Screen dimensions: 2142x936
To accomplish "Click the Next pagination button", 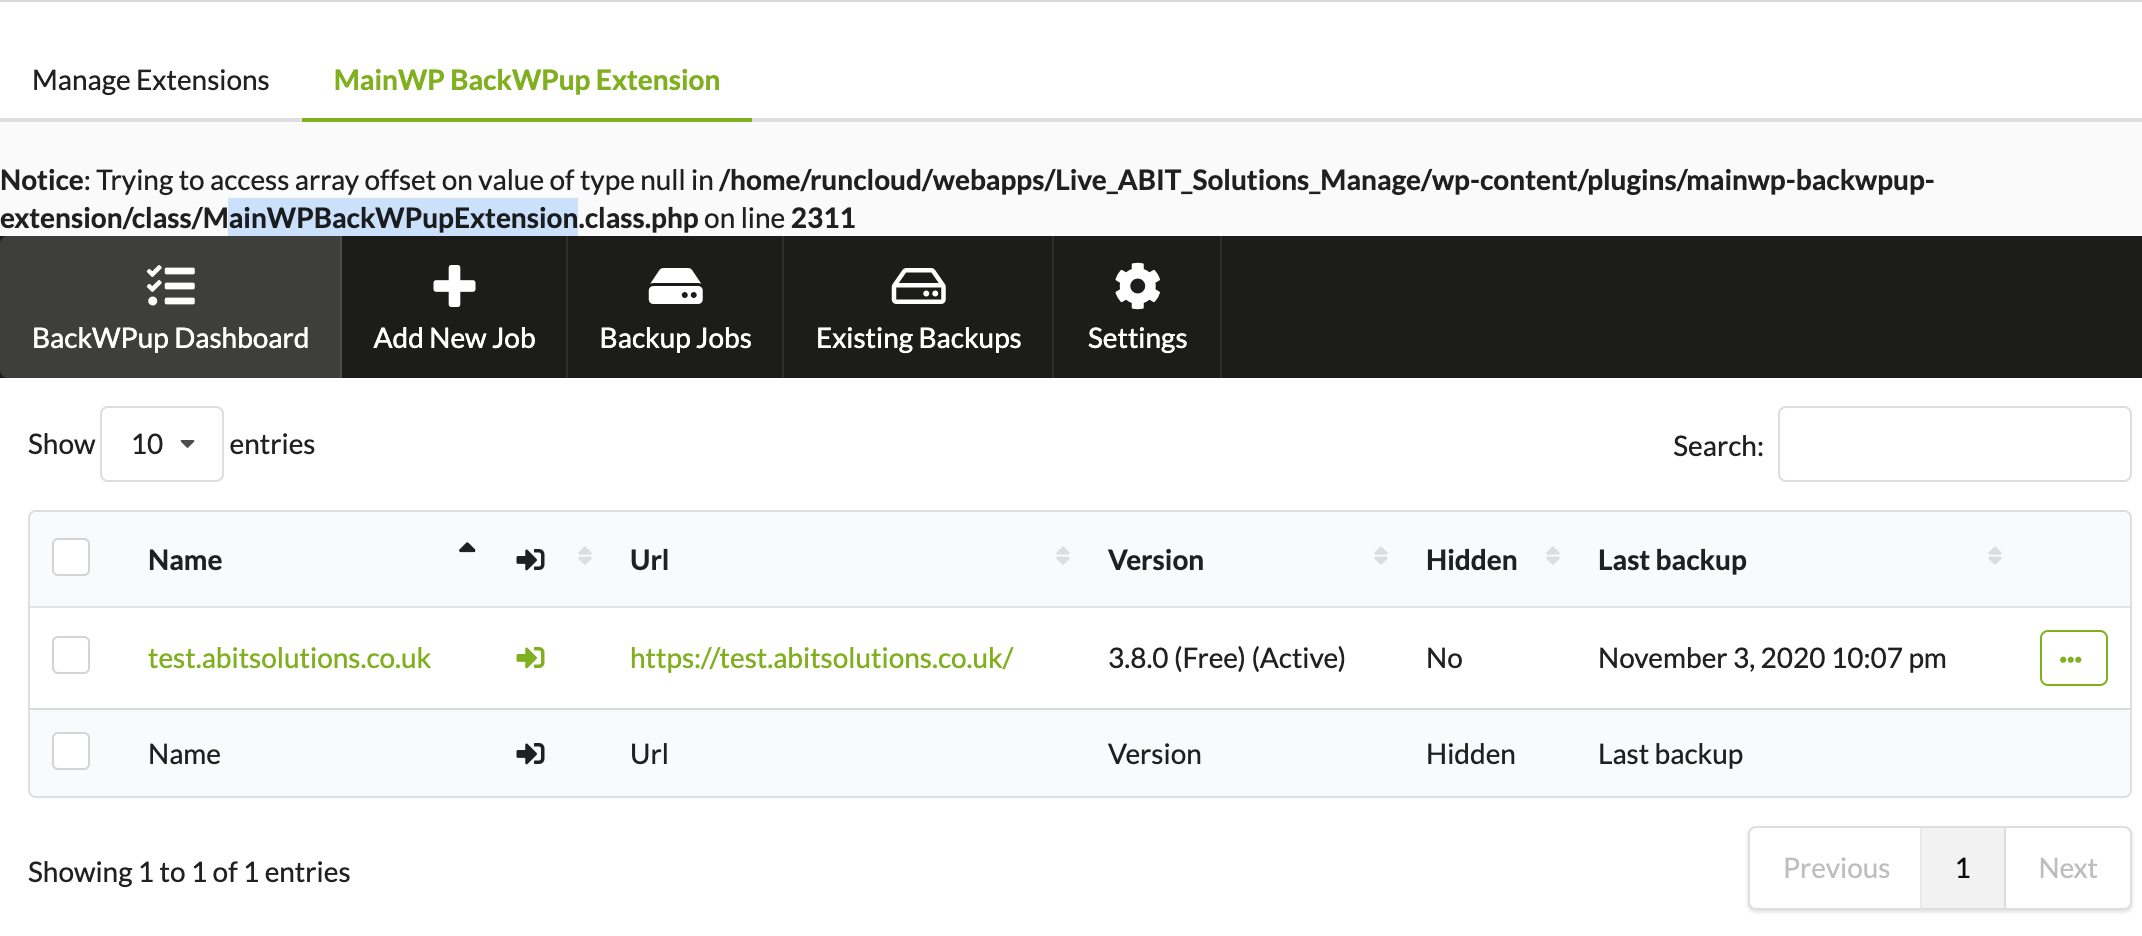I will (2067, 868).
